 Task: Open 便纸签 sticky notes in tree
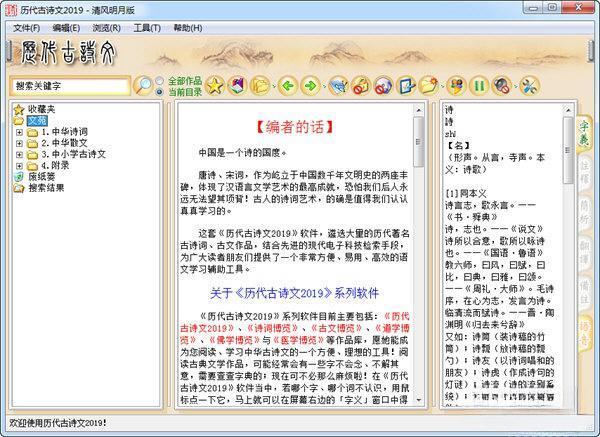[x=40, y=176]
